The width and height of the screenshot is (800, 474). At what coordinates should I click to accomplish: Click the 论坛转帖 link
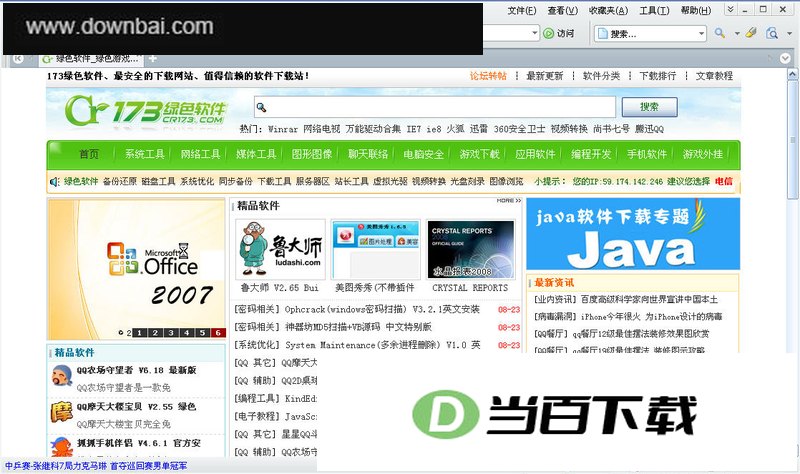coord(488,76)
